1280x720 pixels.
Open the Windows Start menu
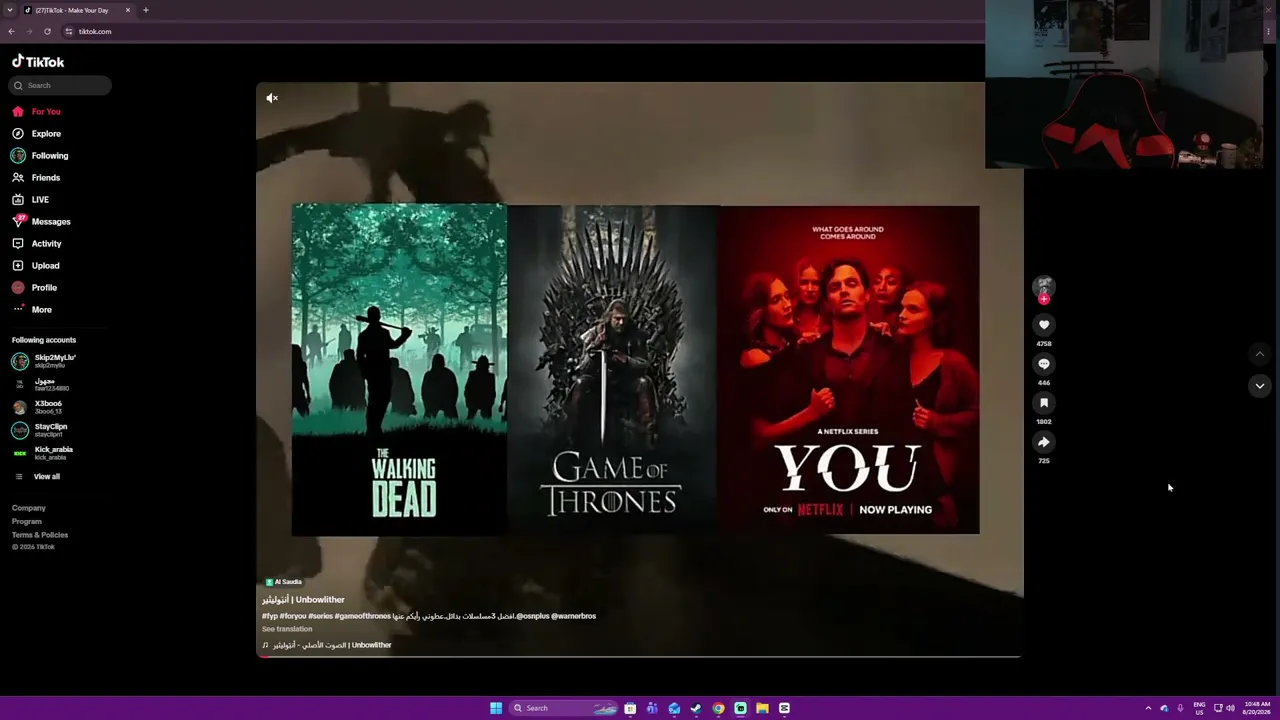(x=496, y=708)
